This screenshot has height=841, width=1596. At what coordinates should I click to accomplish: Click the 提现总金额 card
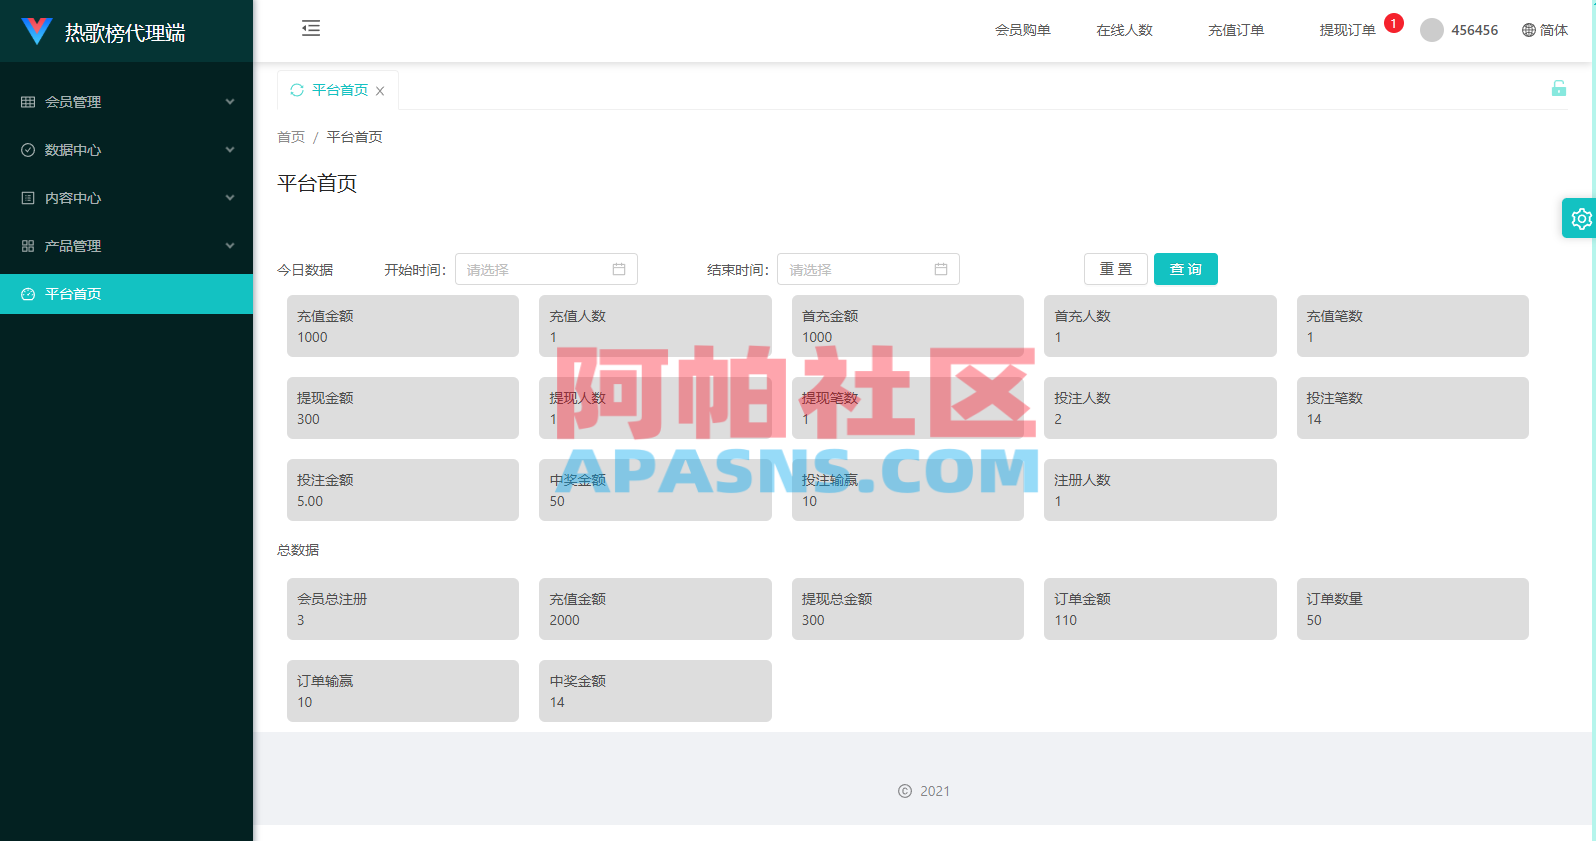tap(908, 609)
